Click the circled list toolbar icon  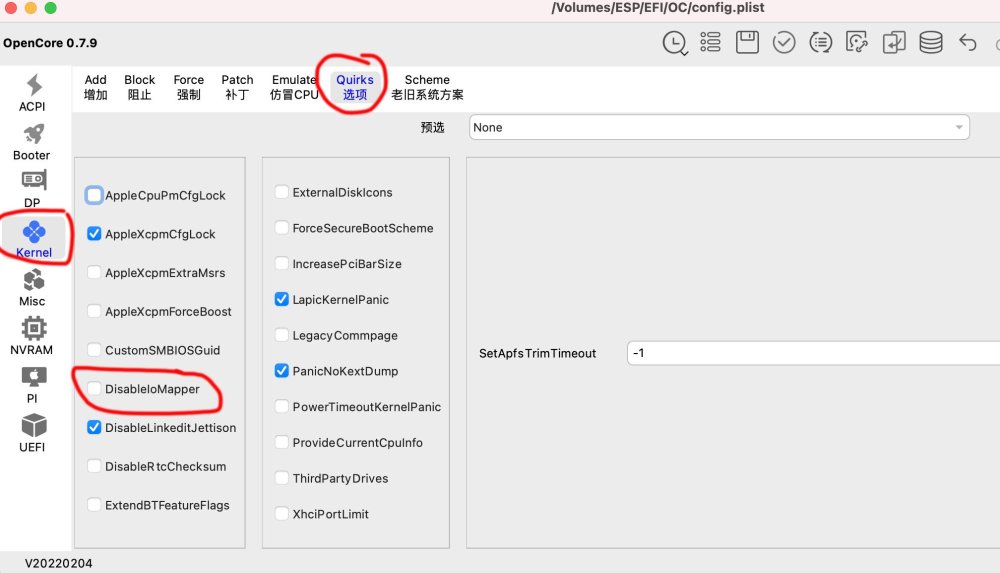tap(820, 43)
